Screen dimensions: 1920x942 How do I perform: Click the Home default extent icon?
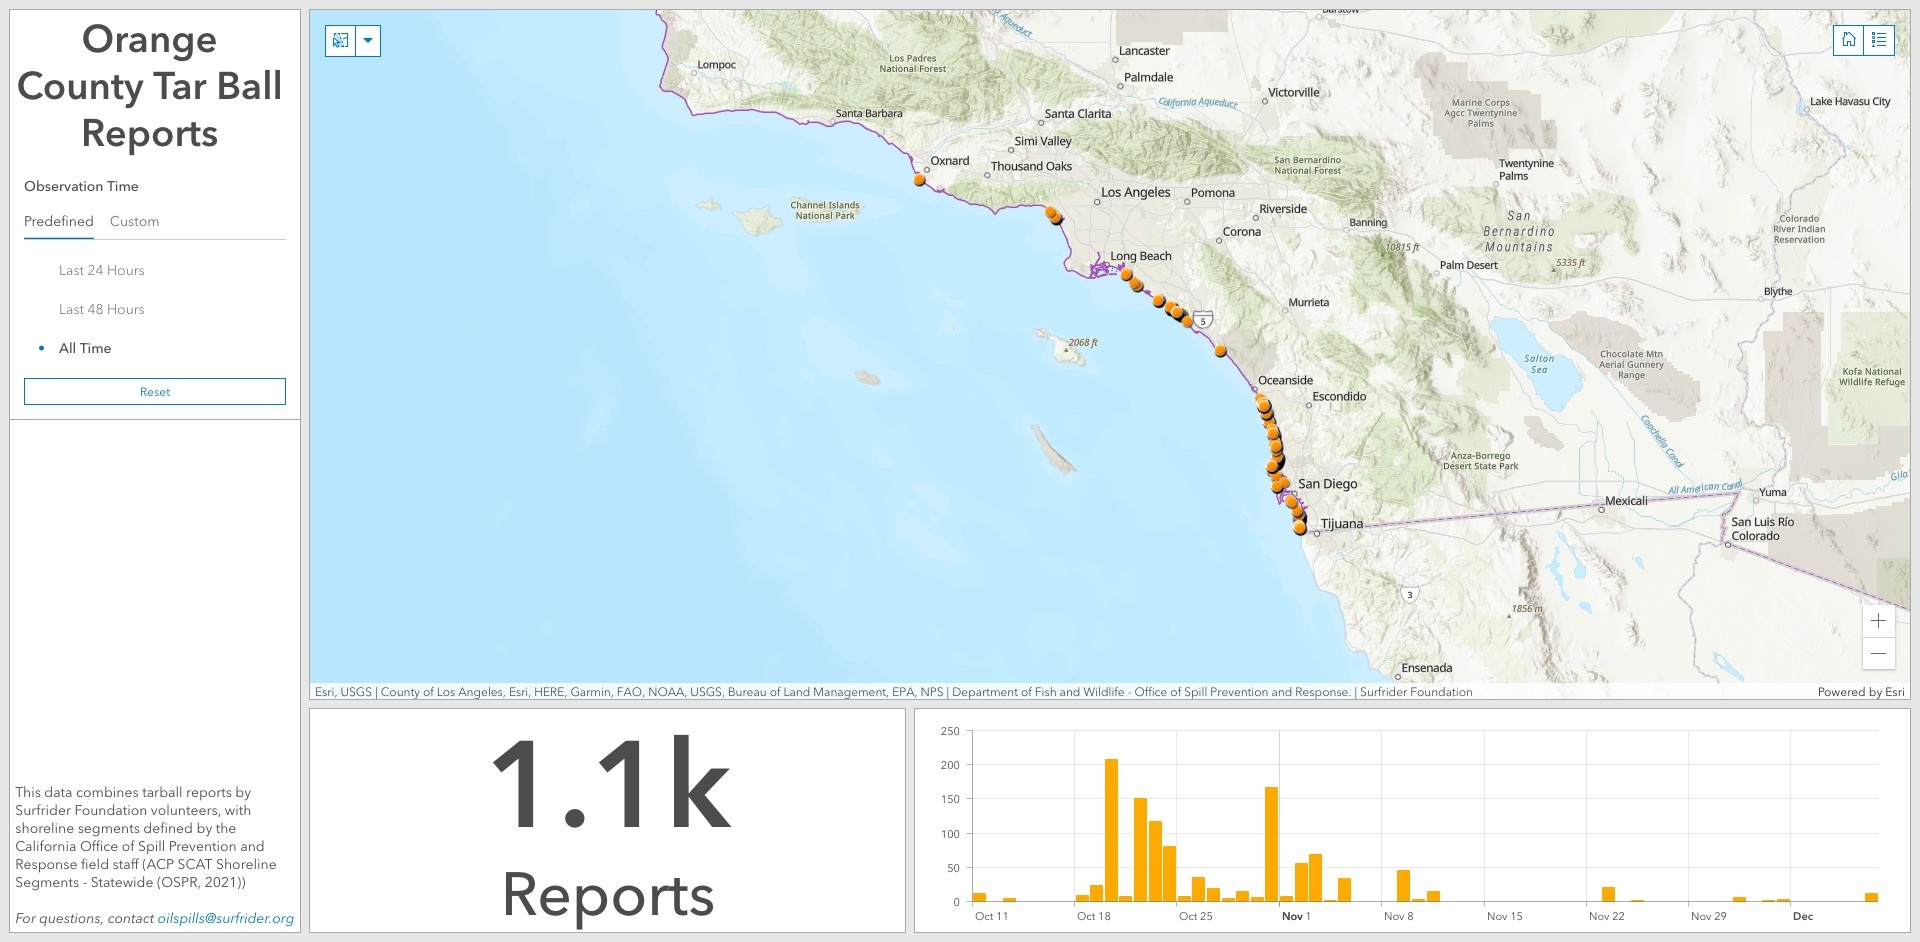1849,40
